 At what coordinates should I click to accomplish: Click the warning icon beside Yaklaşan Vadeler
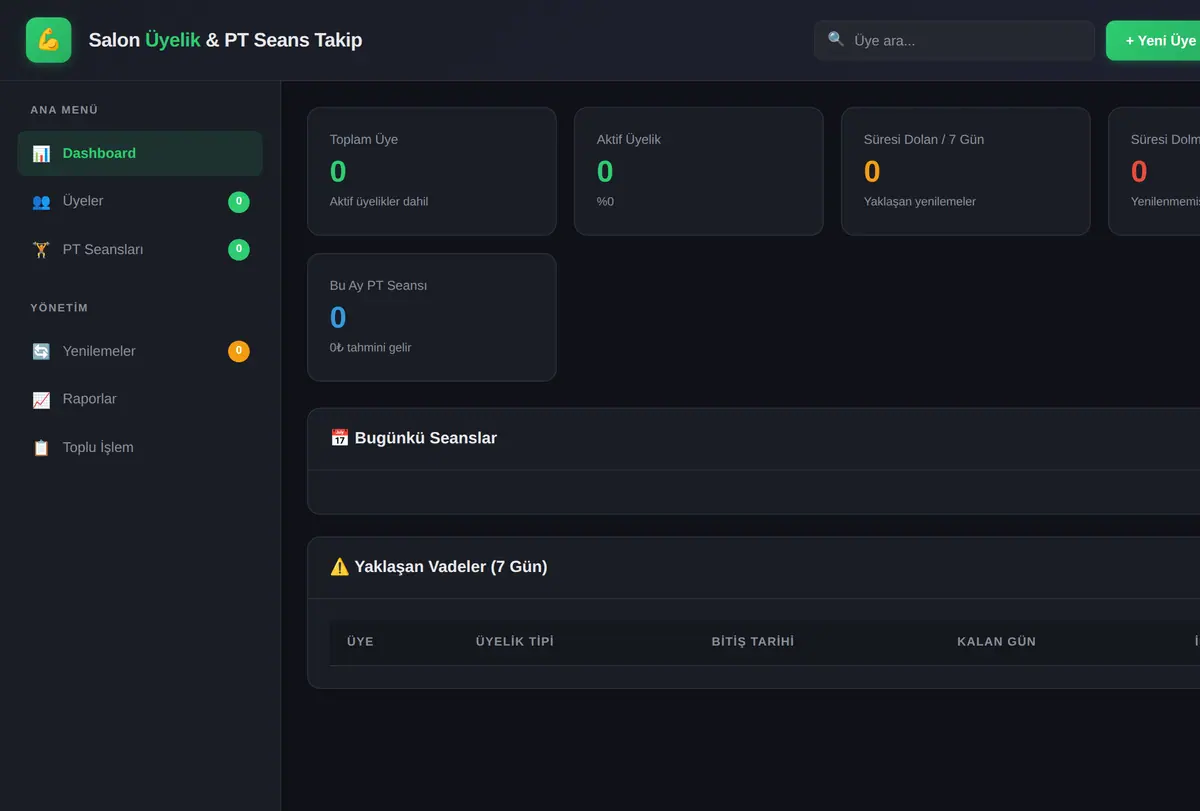coord(339,567)
